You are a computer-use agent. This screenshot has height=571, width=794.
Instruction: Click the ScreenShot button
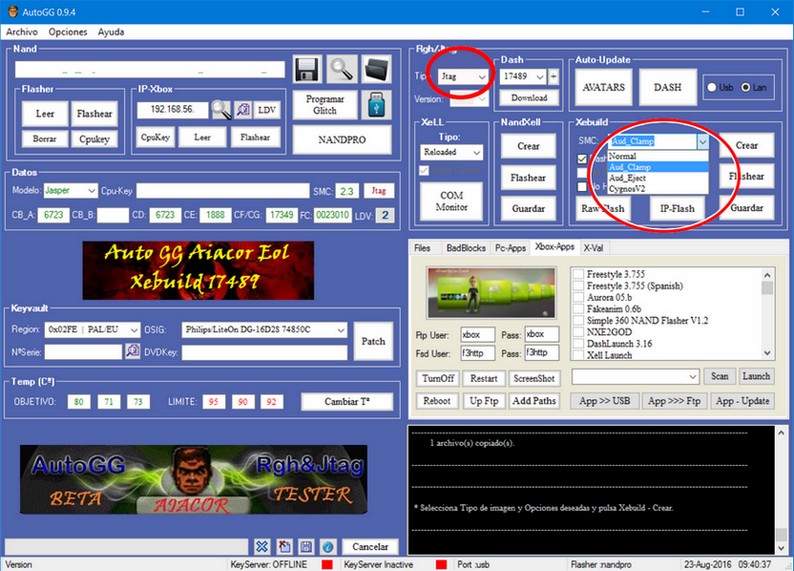(x=534, y=379)
